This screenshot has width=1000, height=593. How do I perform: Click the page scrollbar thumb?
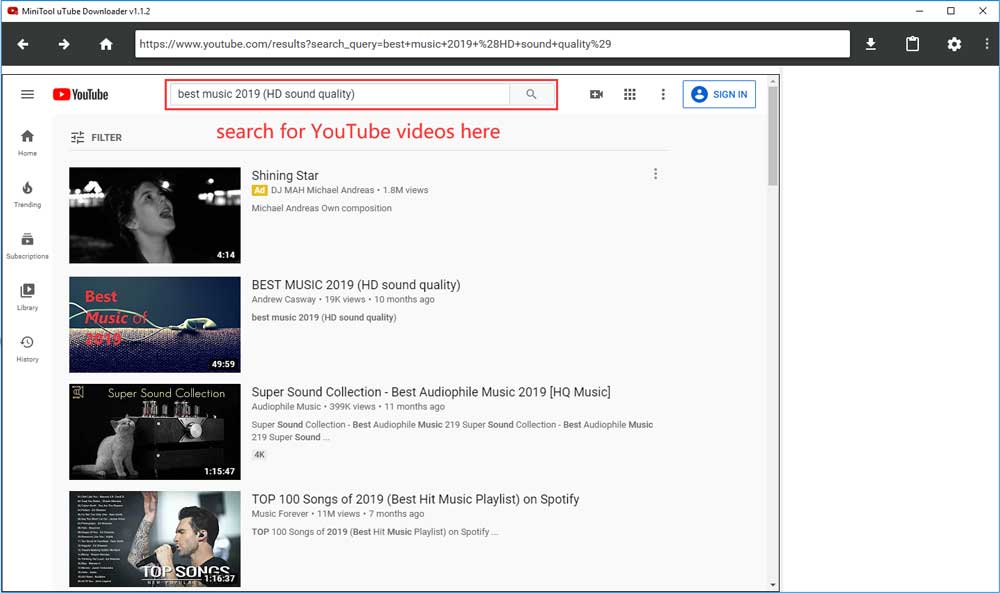point(772,136)
